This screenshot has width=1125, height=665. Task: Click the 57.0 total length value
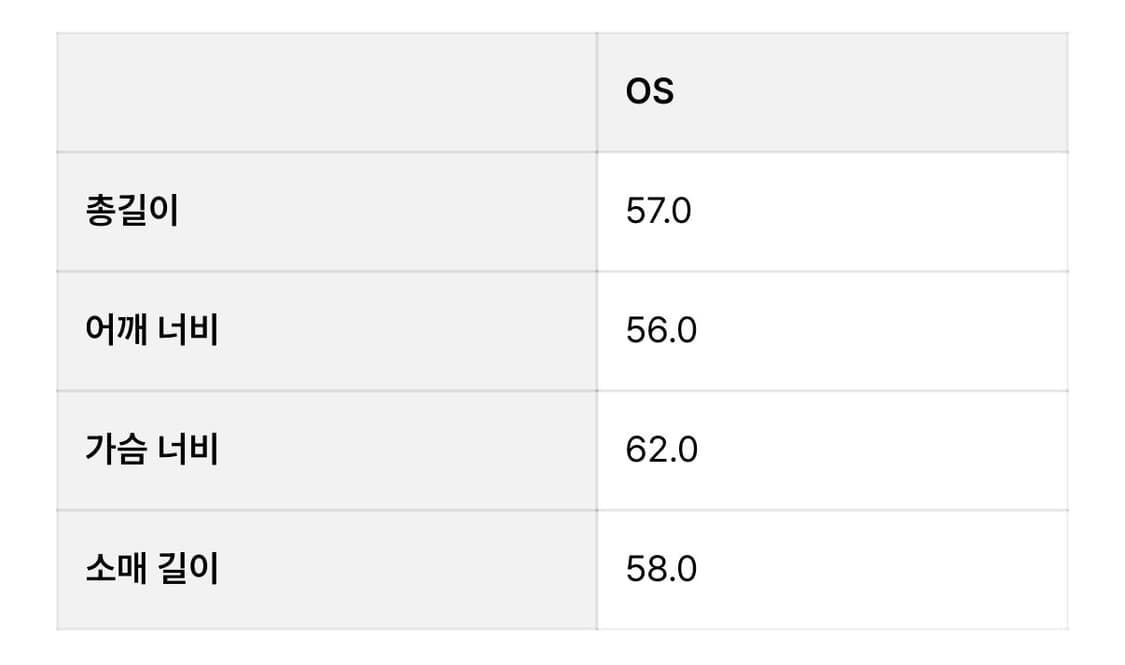click(x=658, y=211)
